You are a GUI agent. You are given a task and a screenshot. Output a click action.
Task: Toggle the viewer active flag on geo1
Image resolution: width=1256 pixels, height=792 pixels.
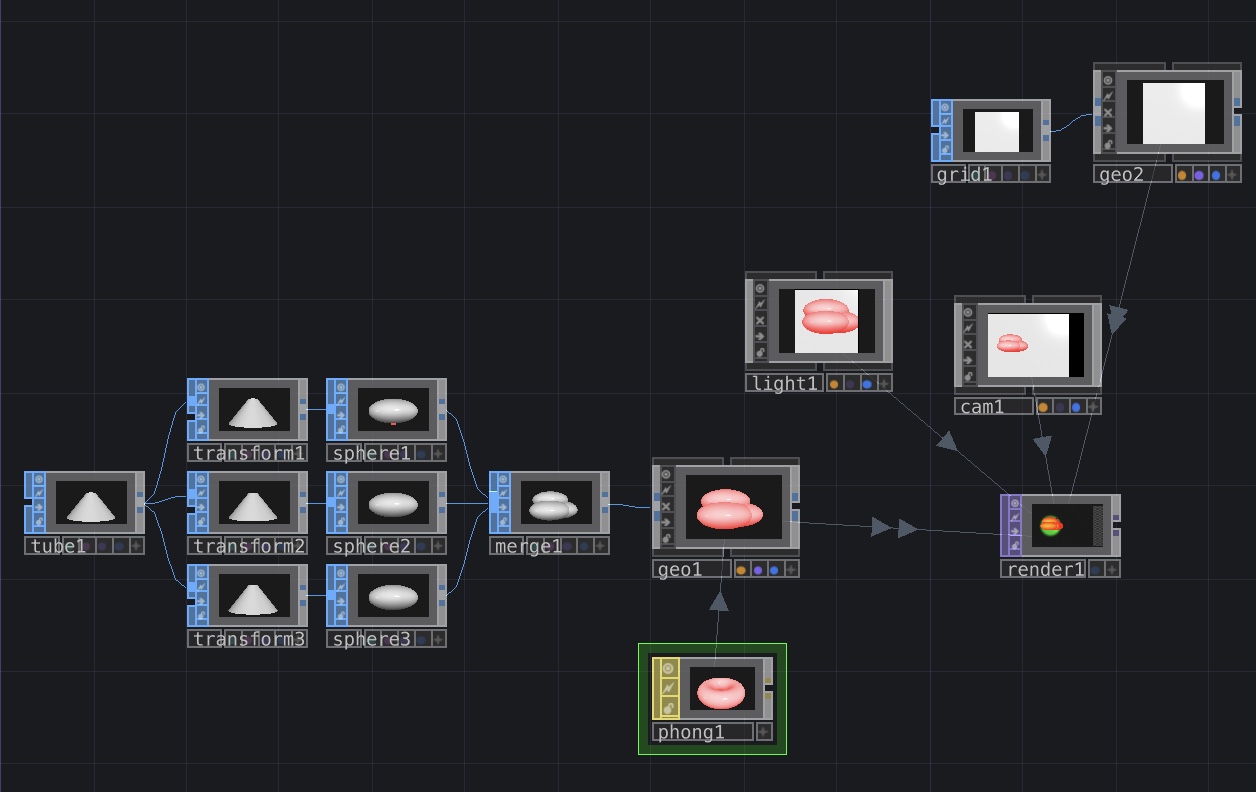coord(668,474)
